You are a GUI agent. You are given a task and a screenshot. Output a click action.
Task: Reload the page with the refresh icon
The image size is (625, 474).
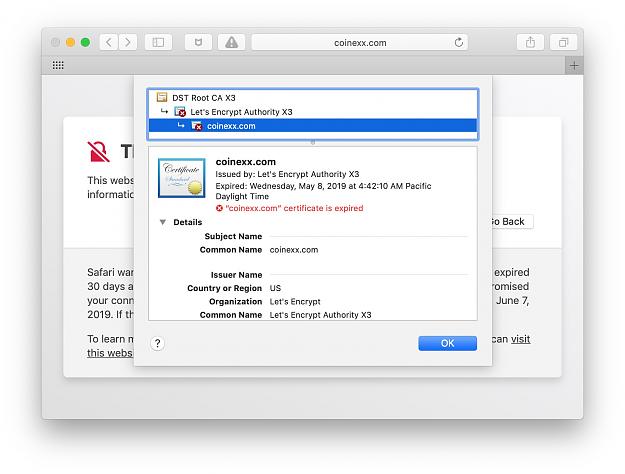[459, 42]
